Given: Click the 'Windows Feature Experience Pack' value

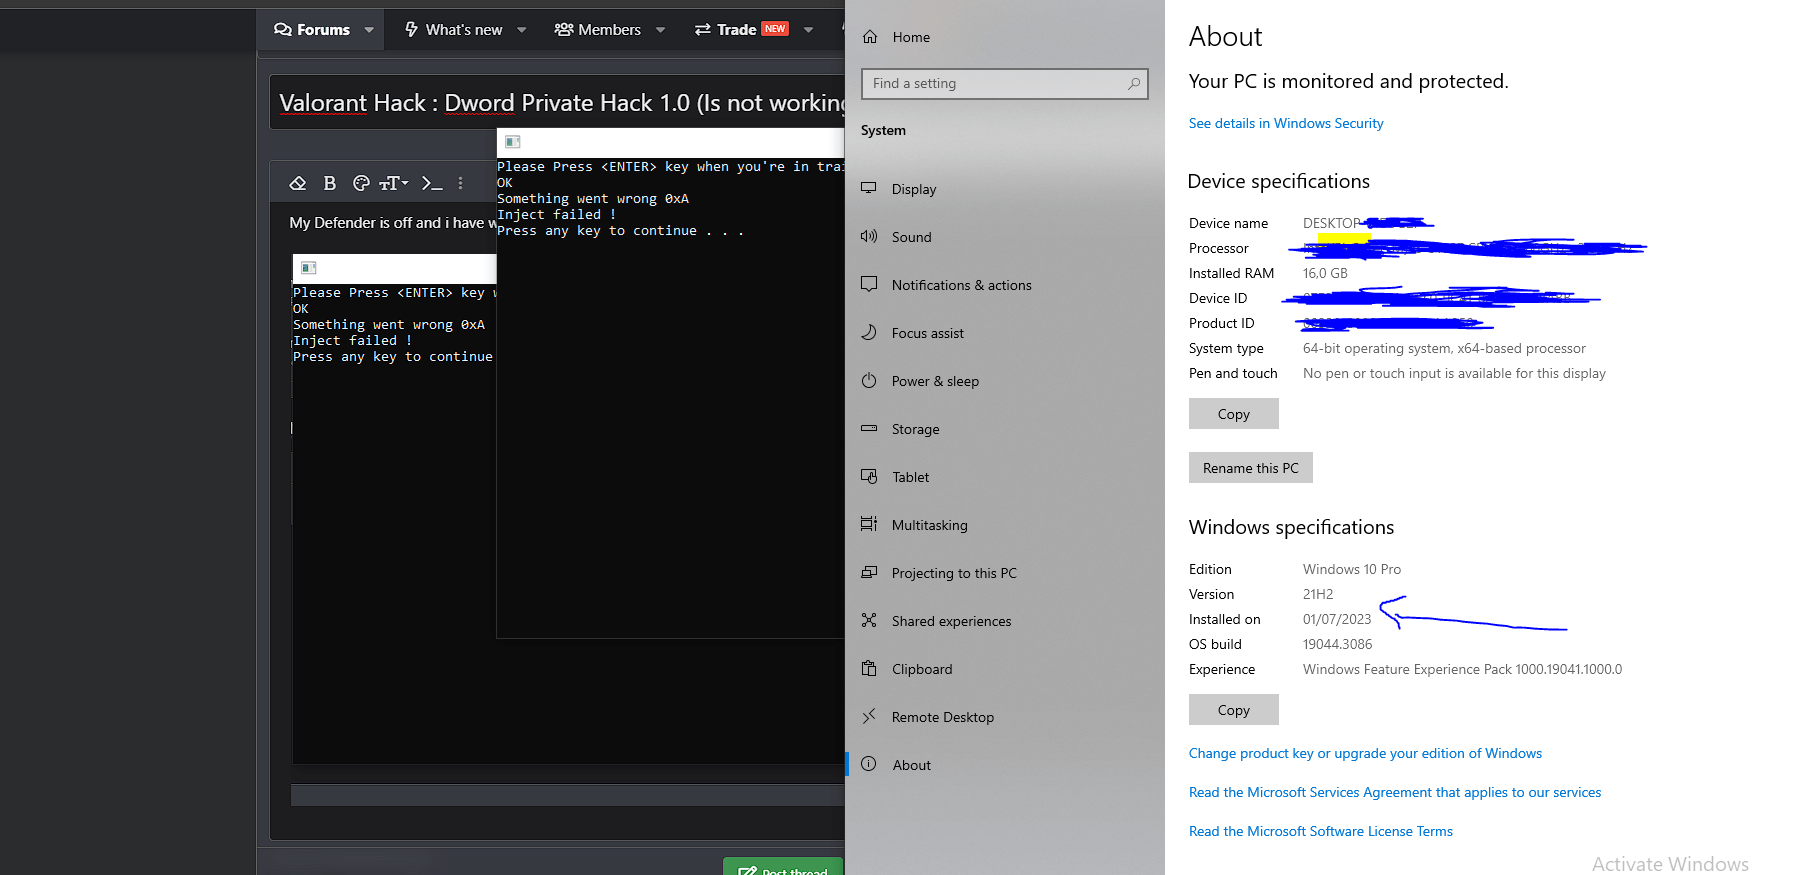Looking at the screenshot, I should (x=1462, y=669).
